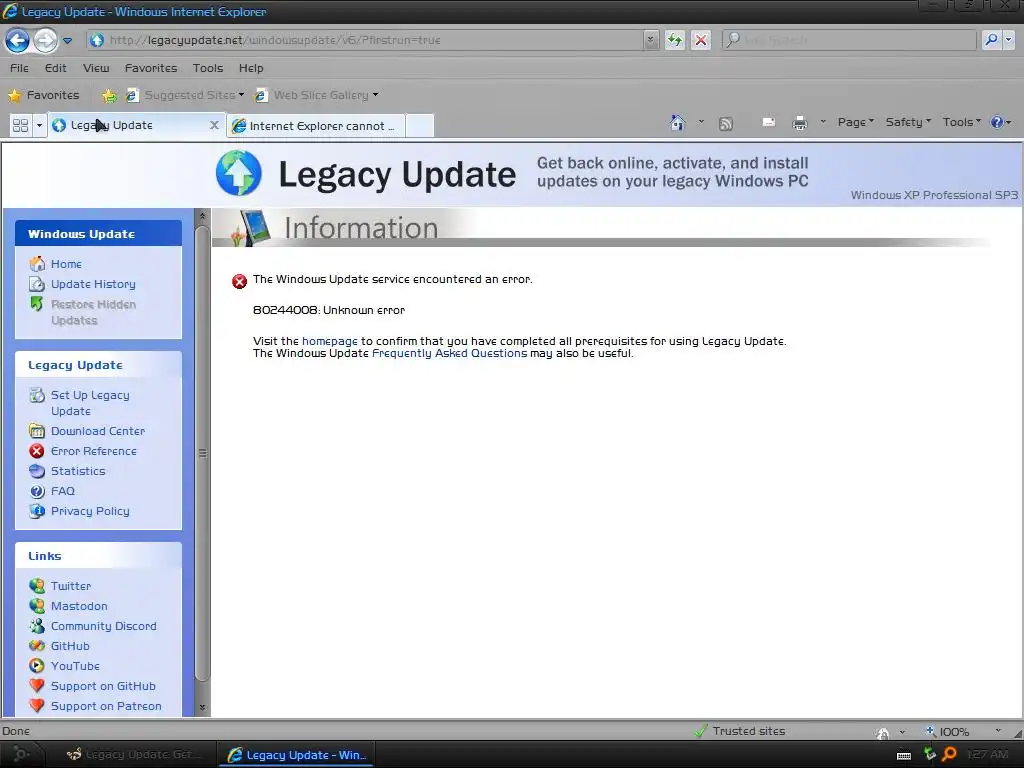Screen dimensions: 1024x768
Task: Show Quick Tabs thumbnail view
Action: [x=20, y=125]
